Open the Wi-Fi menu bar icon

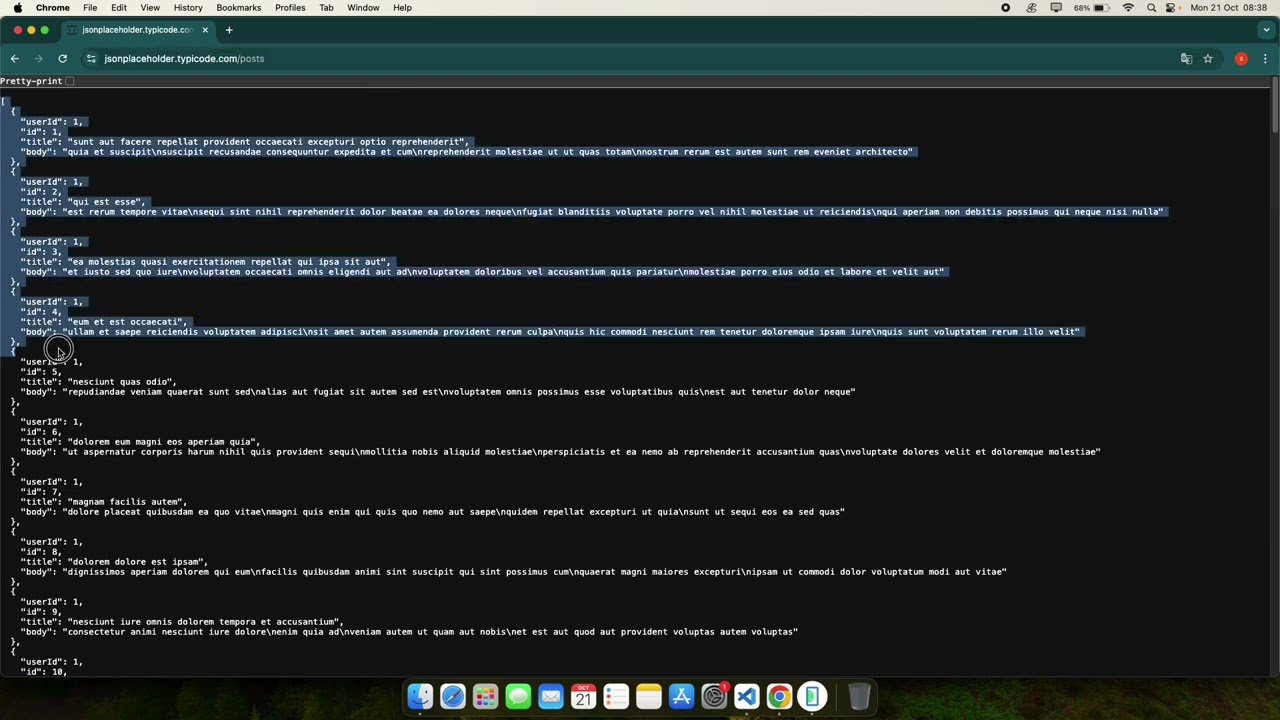[1128, 8]
